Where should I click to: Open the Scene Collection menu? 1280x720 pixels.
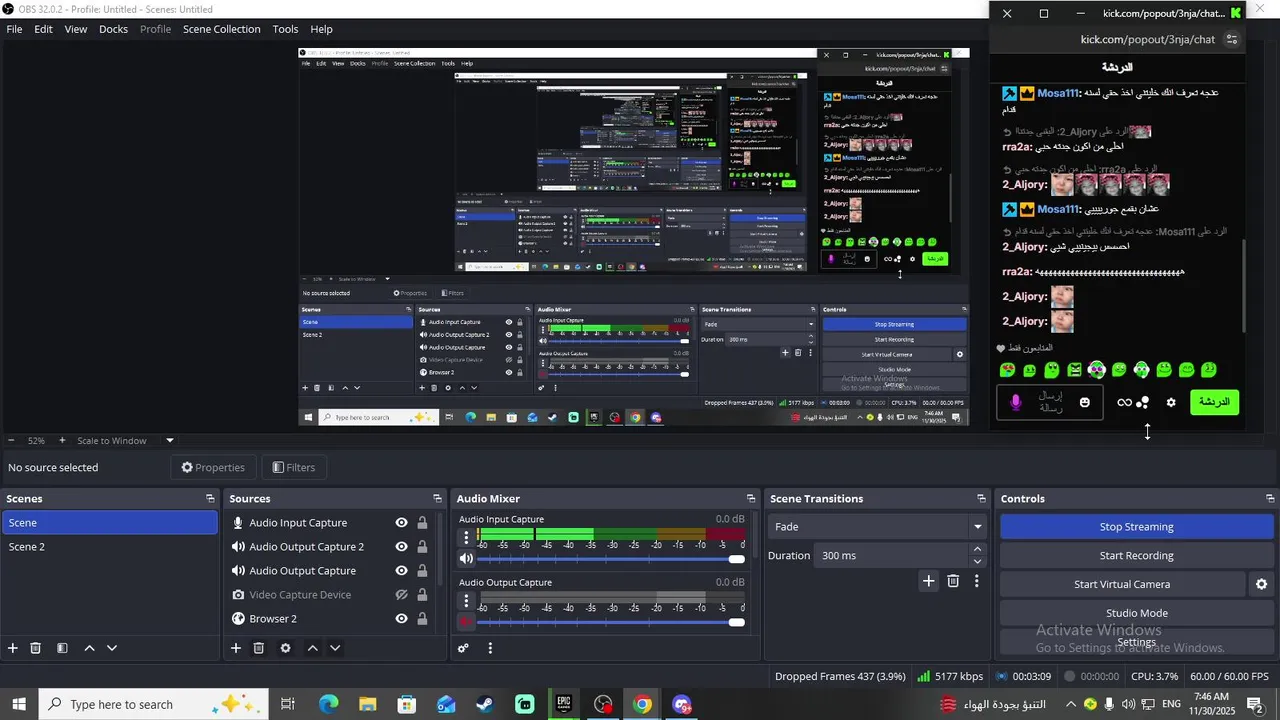point(222,29)
